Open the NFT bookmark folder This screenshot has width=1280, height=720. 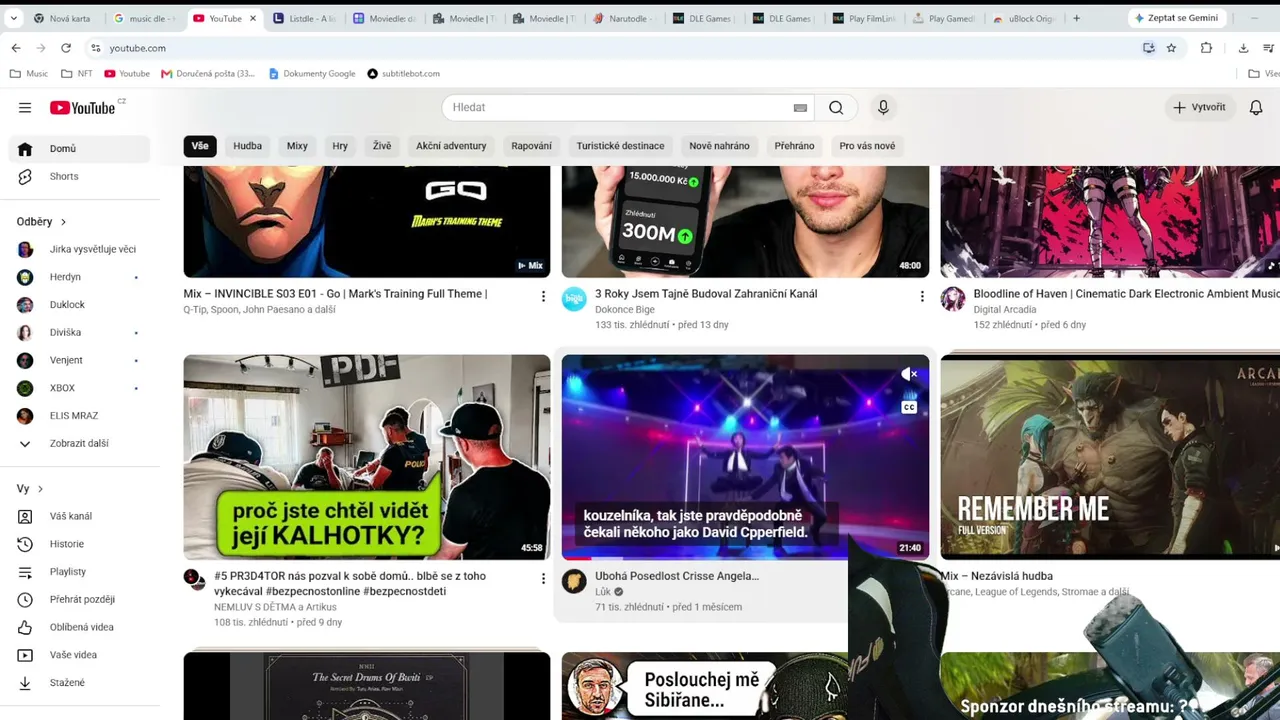pos(76,74)
